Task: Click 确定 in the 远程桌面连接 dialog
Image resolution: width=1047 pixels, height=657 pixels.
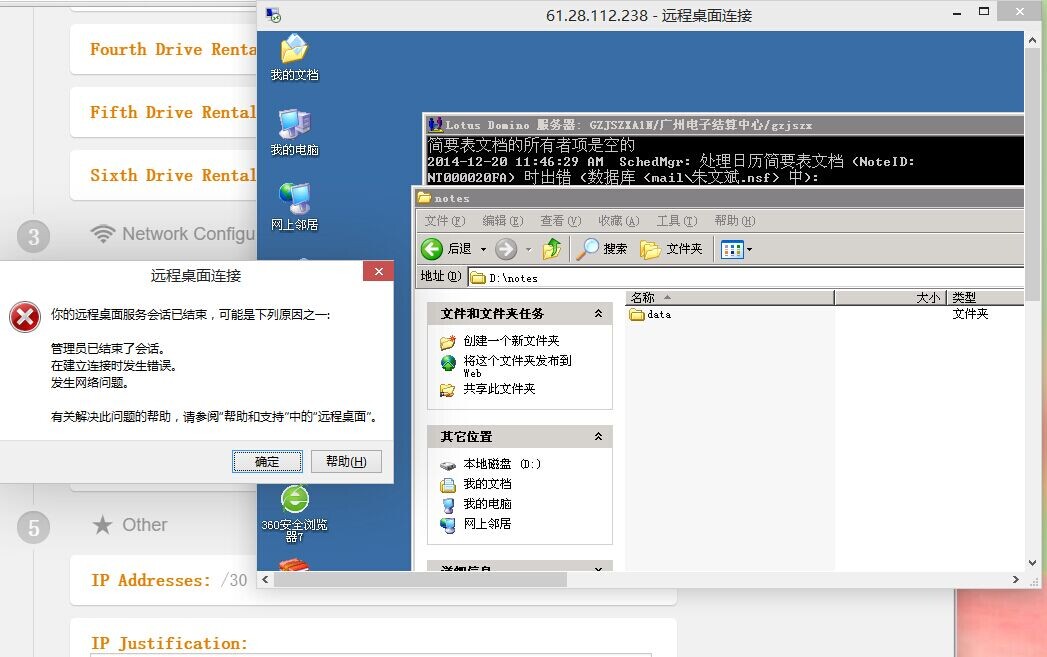Action: pyautogui.click(x=267, y=461)
